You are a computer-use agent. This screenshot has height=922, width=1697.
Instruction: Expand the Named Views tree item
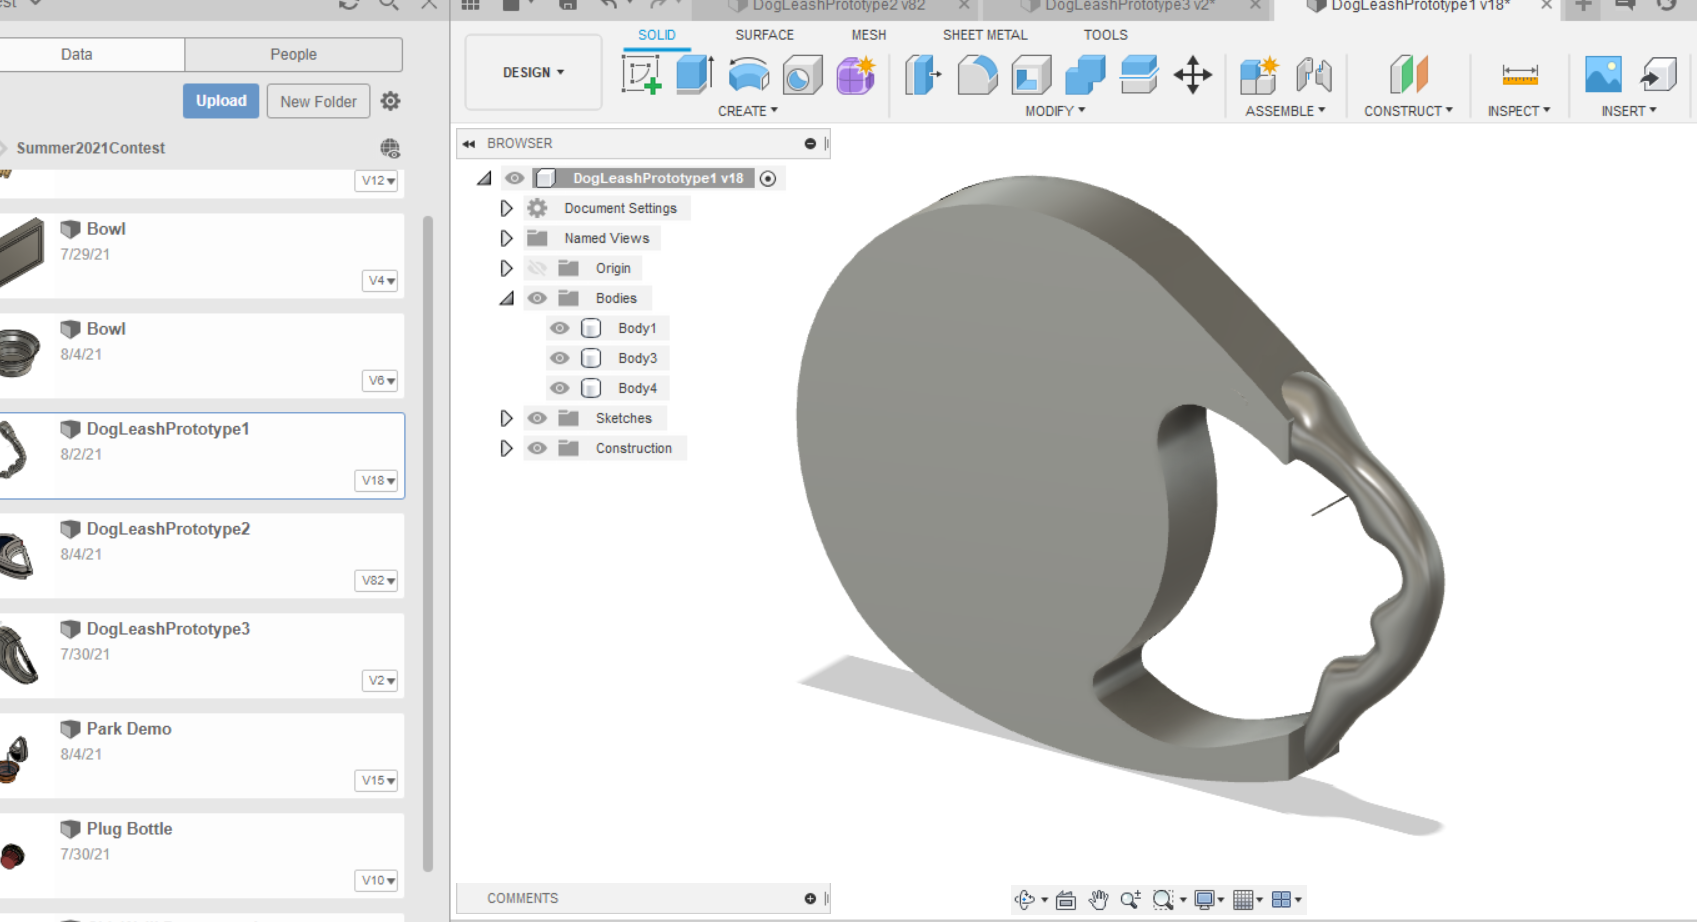click(x=506, y=238)
